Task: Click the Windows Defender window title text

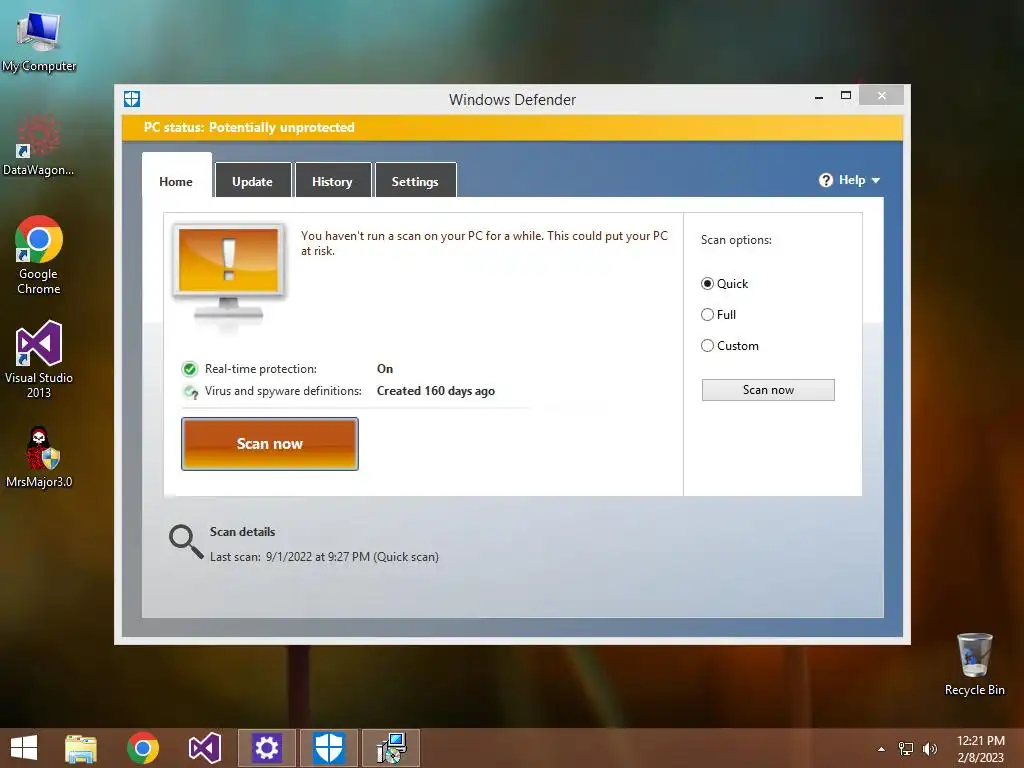Action: pyautogui.click(x=512, y=99)
